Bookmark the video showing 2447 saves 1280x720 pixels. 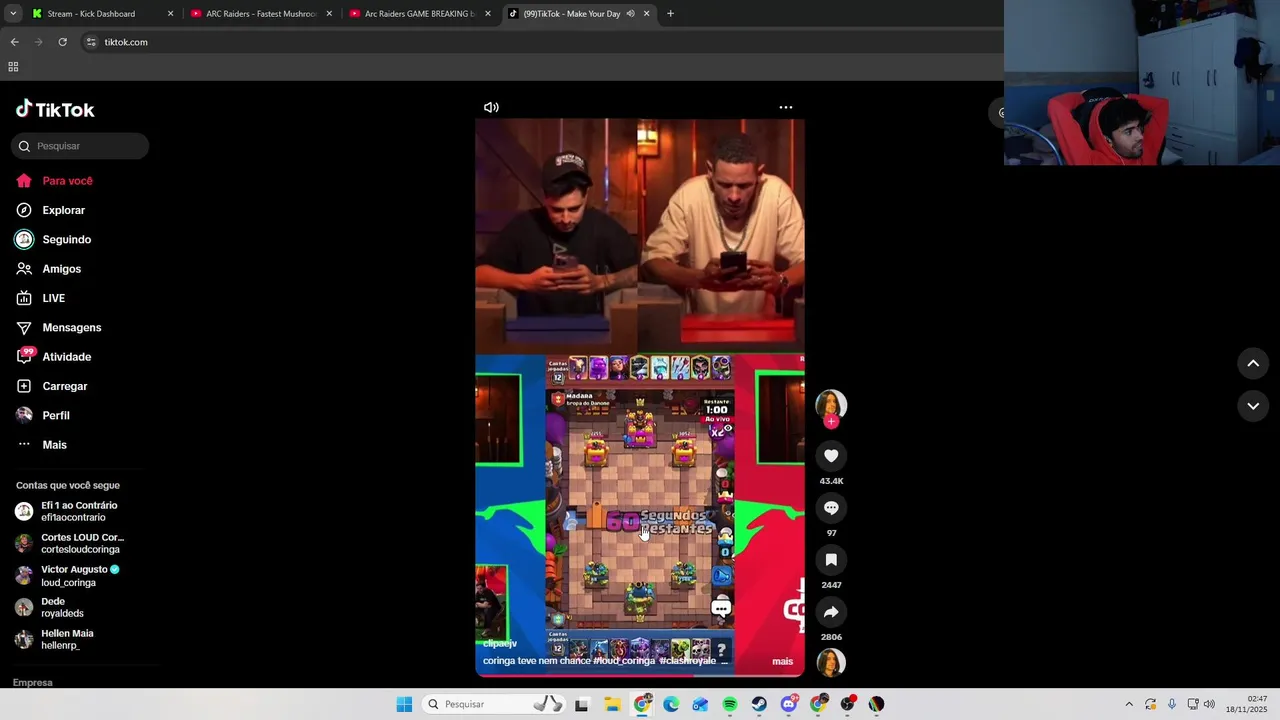[x=831, y=560]
